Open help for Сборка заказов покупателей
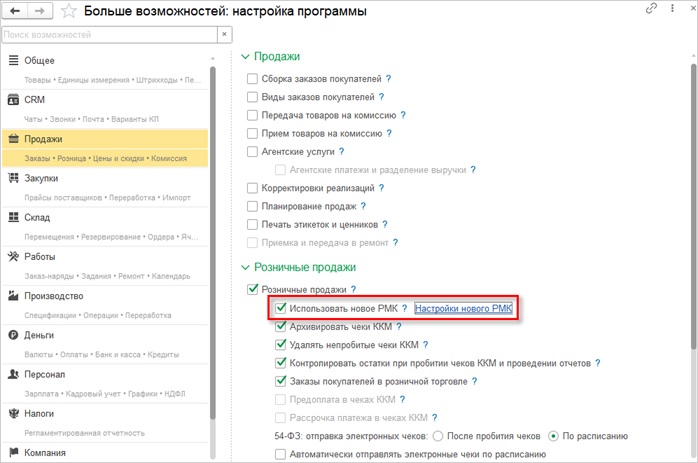This screenshot has width=698, height=463. click(388, 79)
